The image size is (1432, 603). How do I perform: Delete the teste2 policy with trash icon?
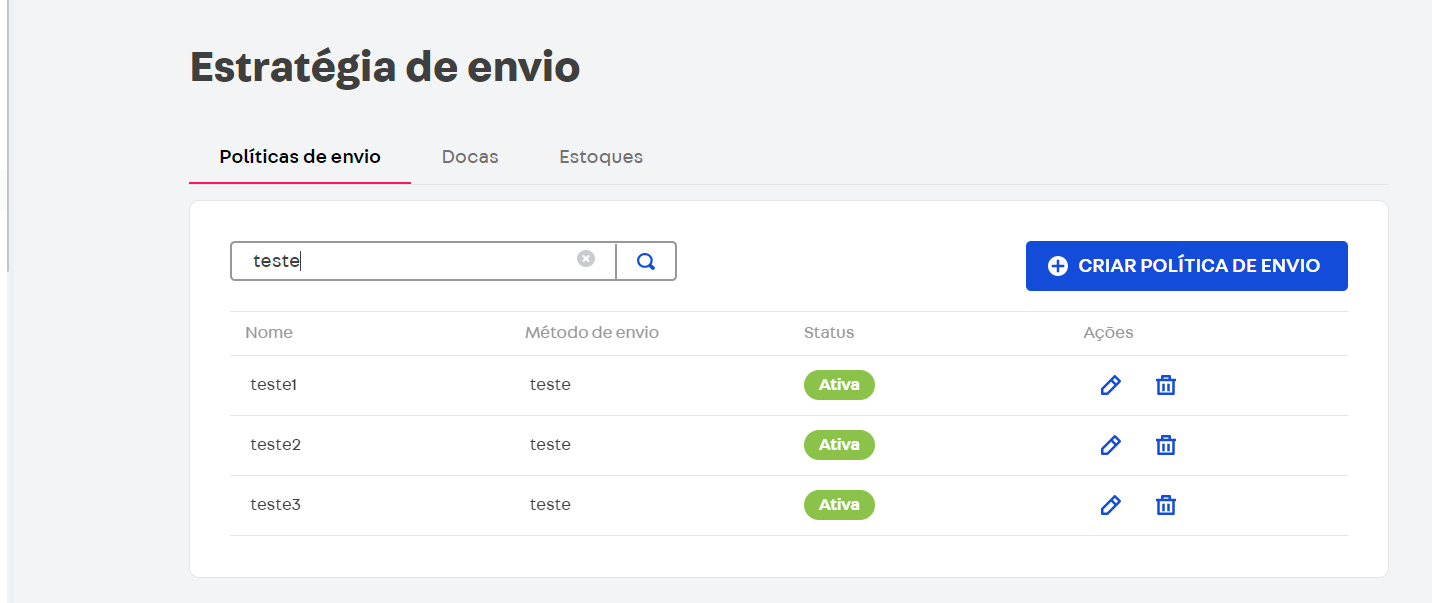click(x=1166, y=445)
